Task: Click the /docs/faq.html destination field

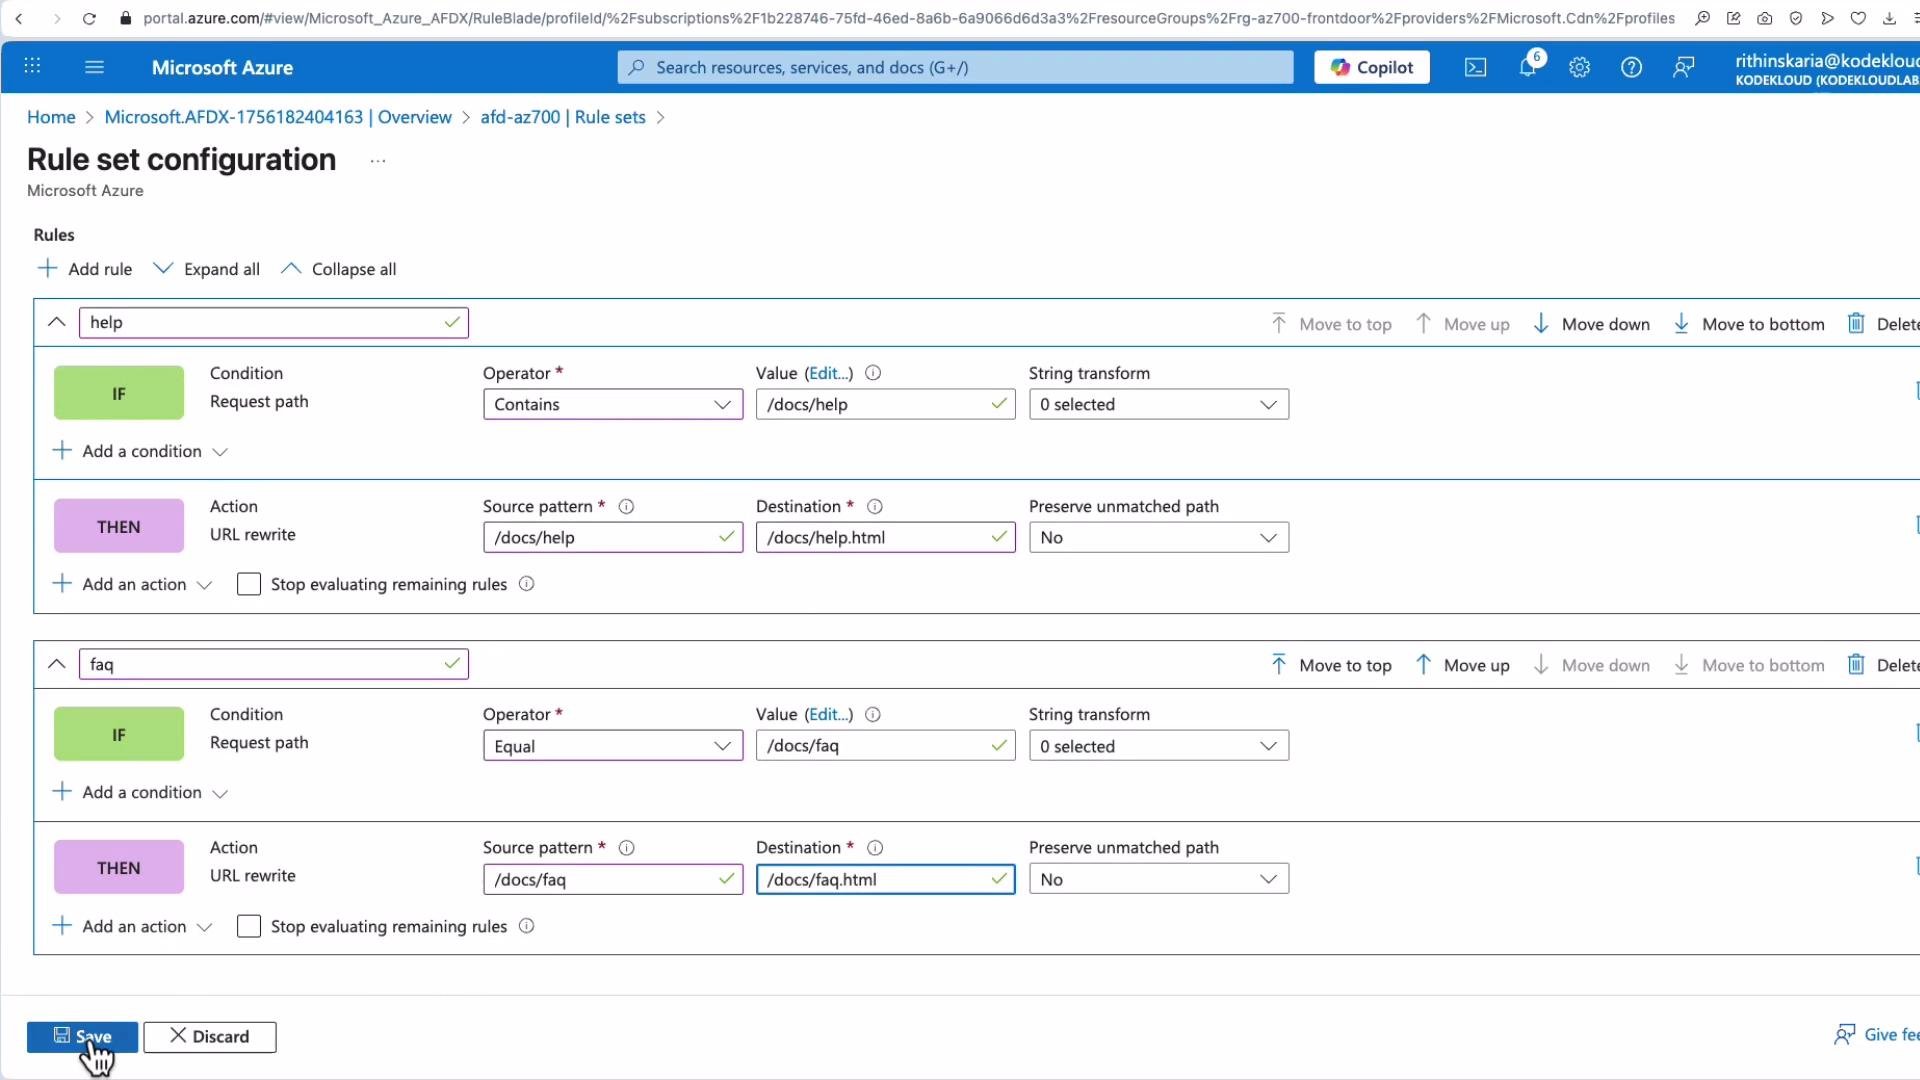Action: 885,879
